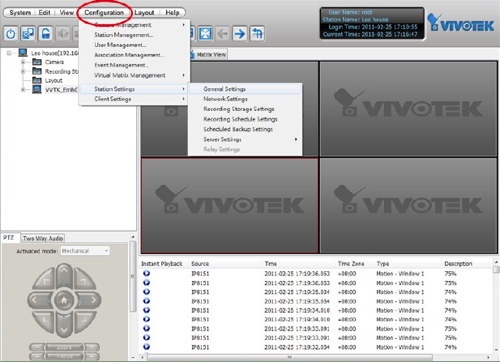Screen dimensions: 500x362
Task: Pan camera down with PTZ down arrow
Action: click(x=64, y=328)
